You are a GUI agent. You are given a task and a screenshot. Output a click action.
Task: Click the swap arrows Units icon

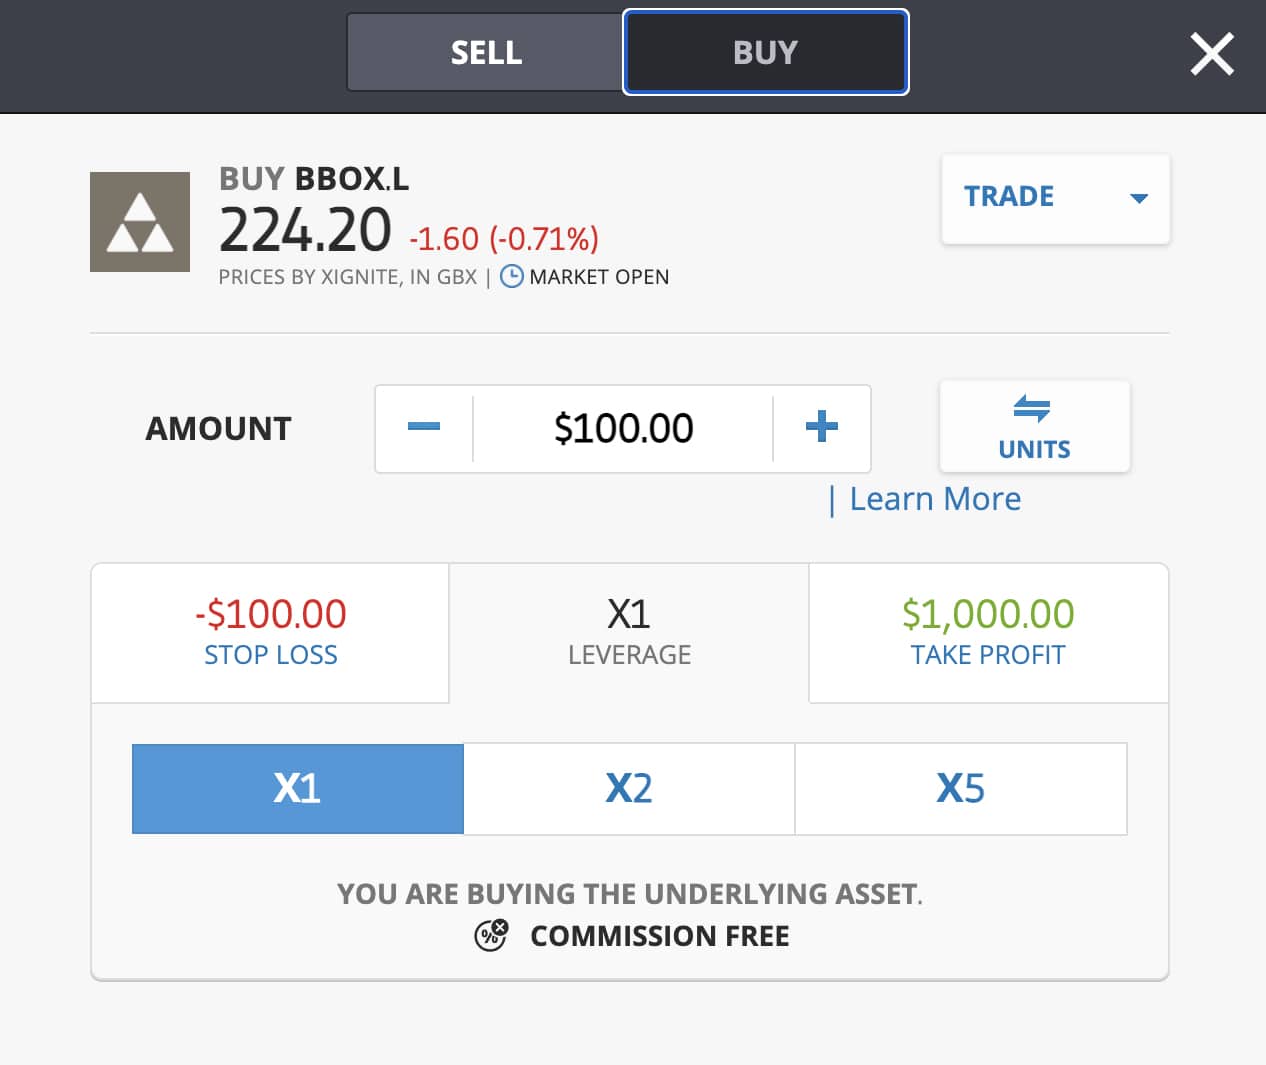point(1032,408)
